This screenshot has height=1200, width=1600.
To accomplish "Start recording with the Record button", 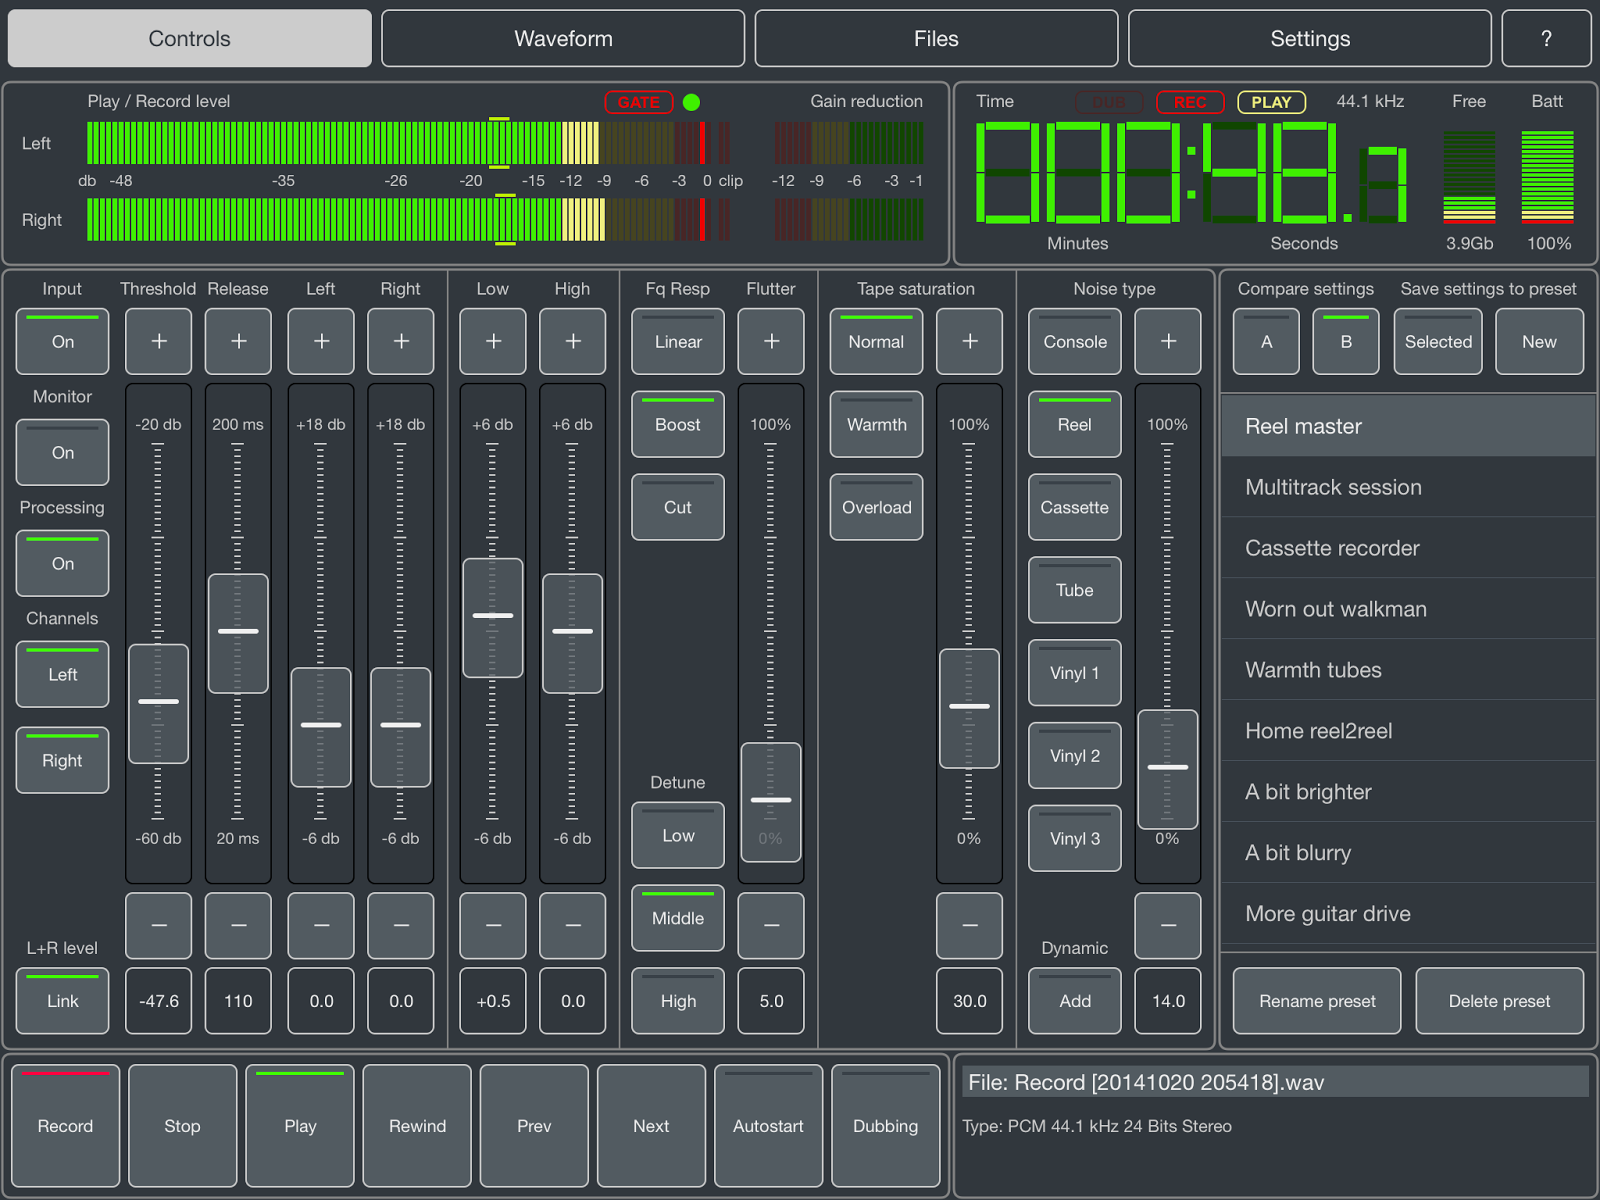I will coord(65,1125).
